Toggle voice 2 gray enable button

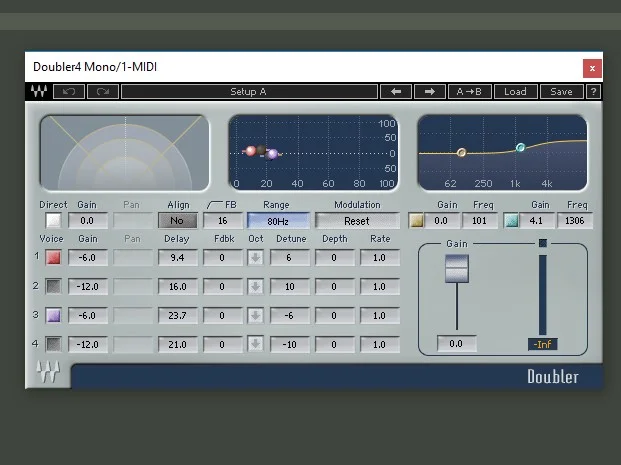click(x=53, y=286)
